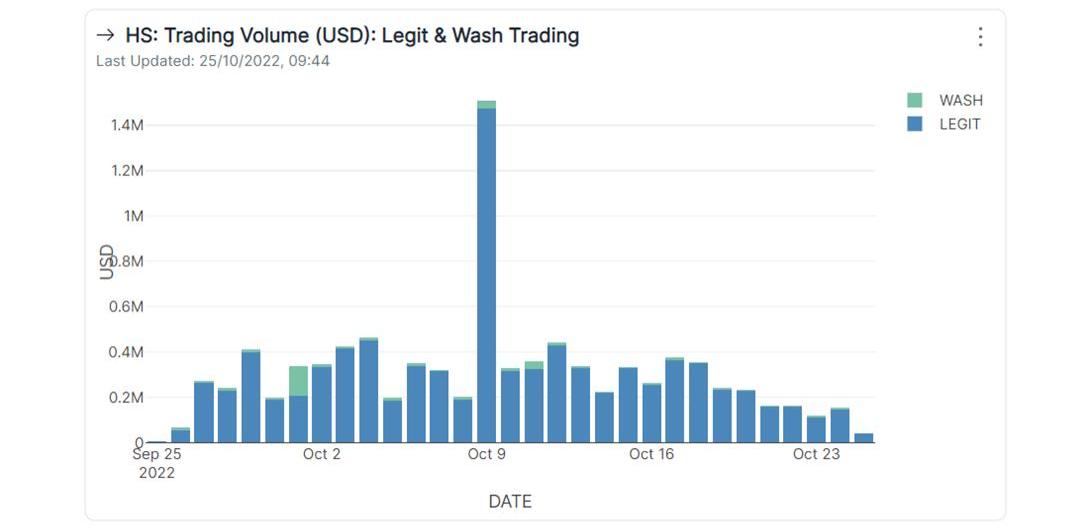Click the DATE x-axis title
Screen dimensions: 1090x532
[510, 501]
